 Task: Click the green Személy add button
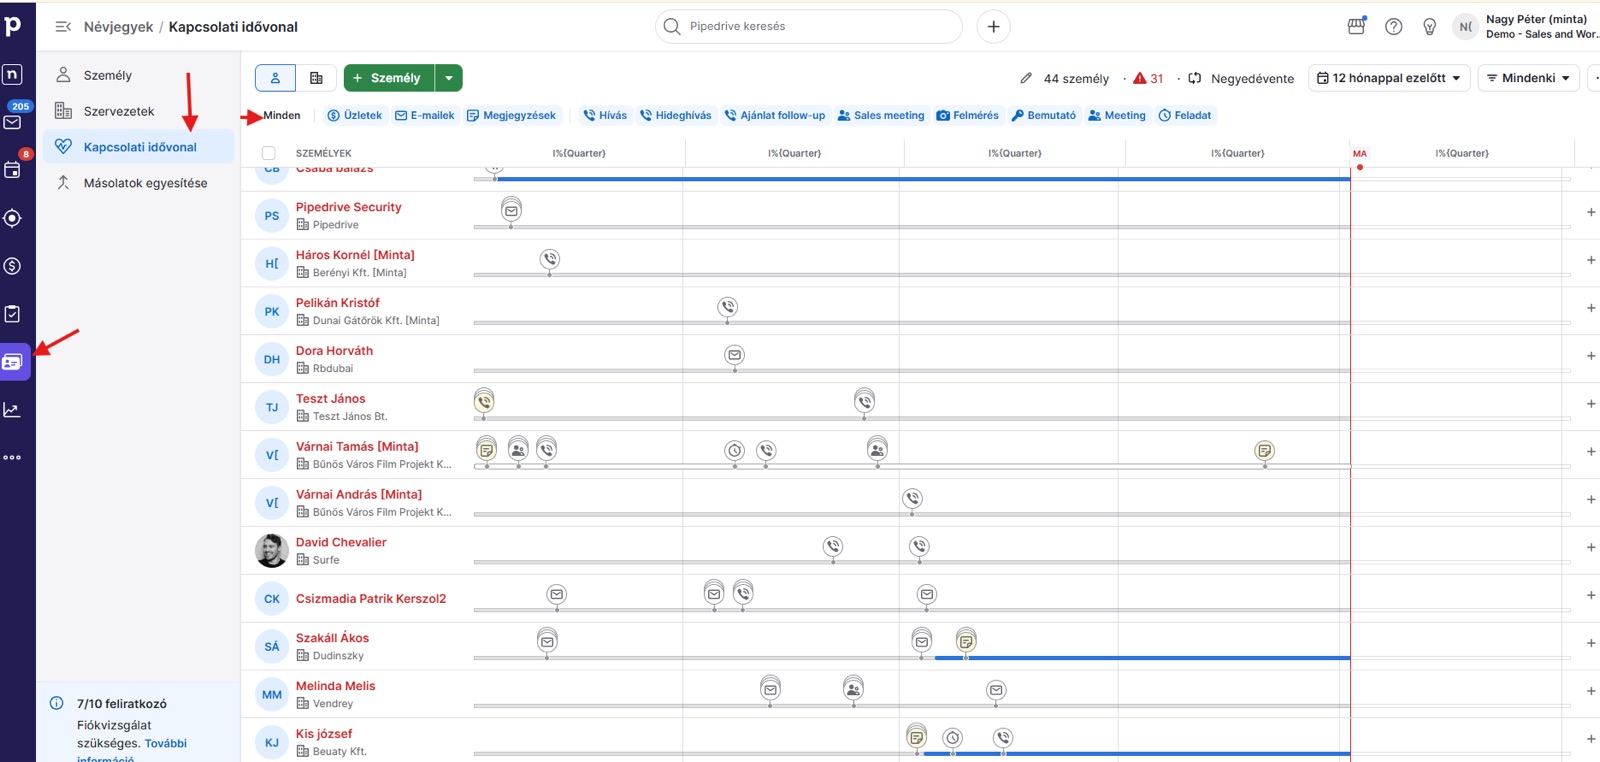click(389, 78)
